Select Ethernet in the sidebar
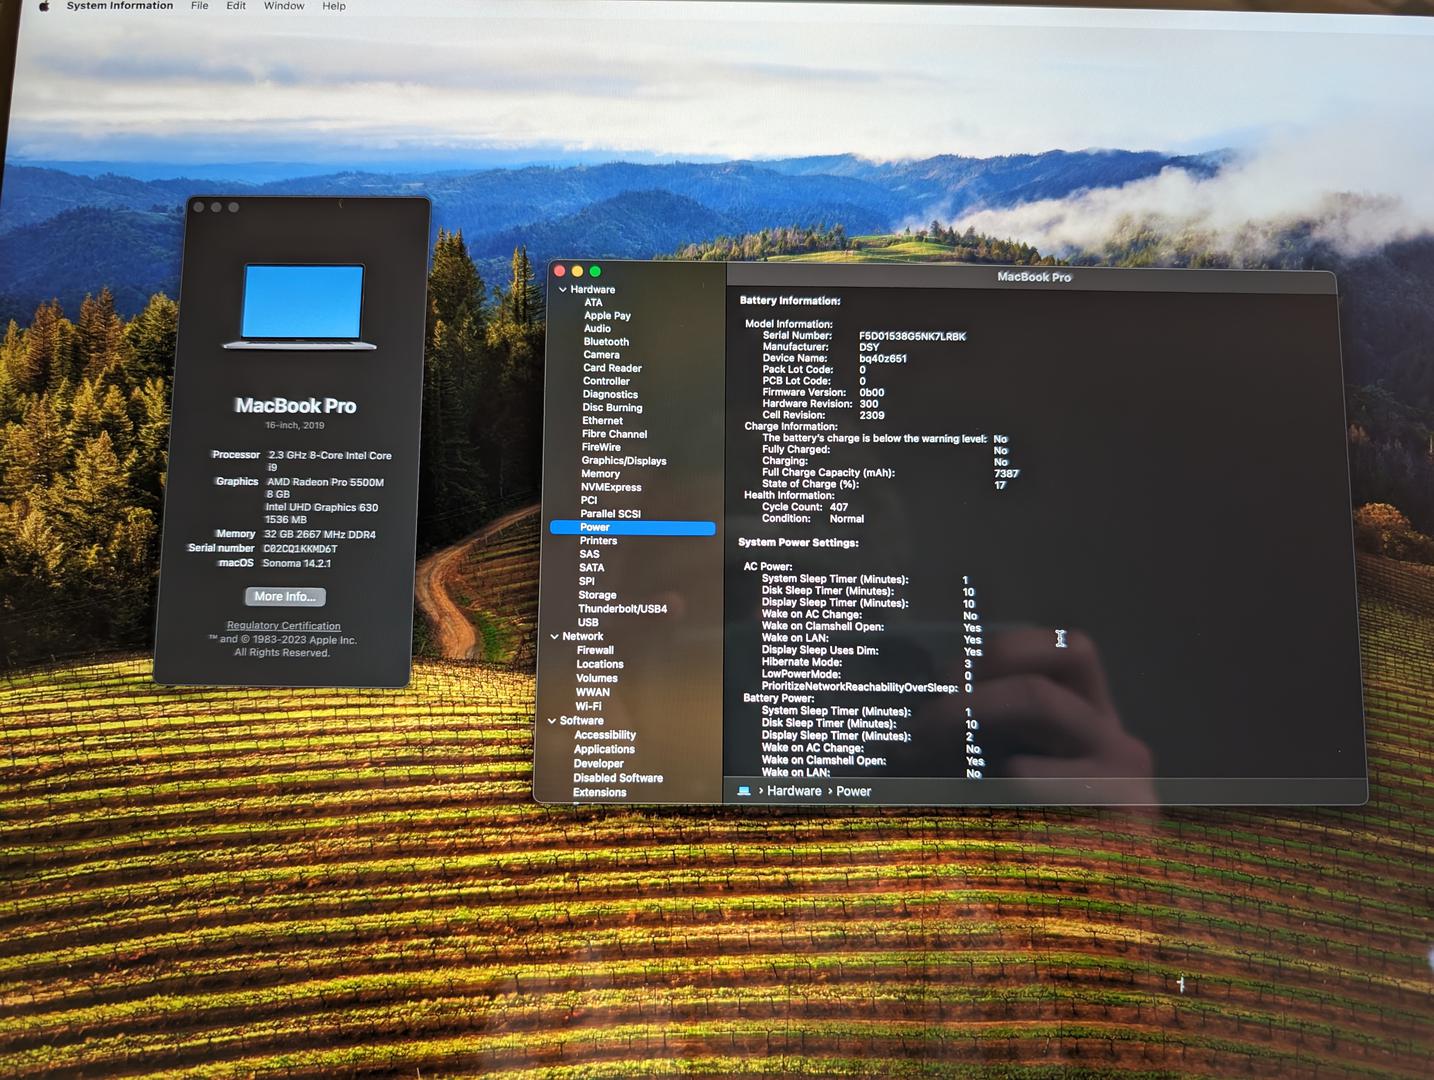 [602, 421]
